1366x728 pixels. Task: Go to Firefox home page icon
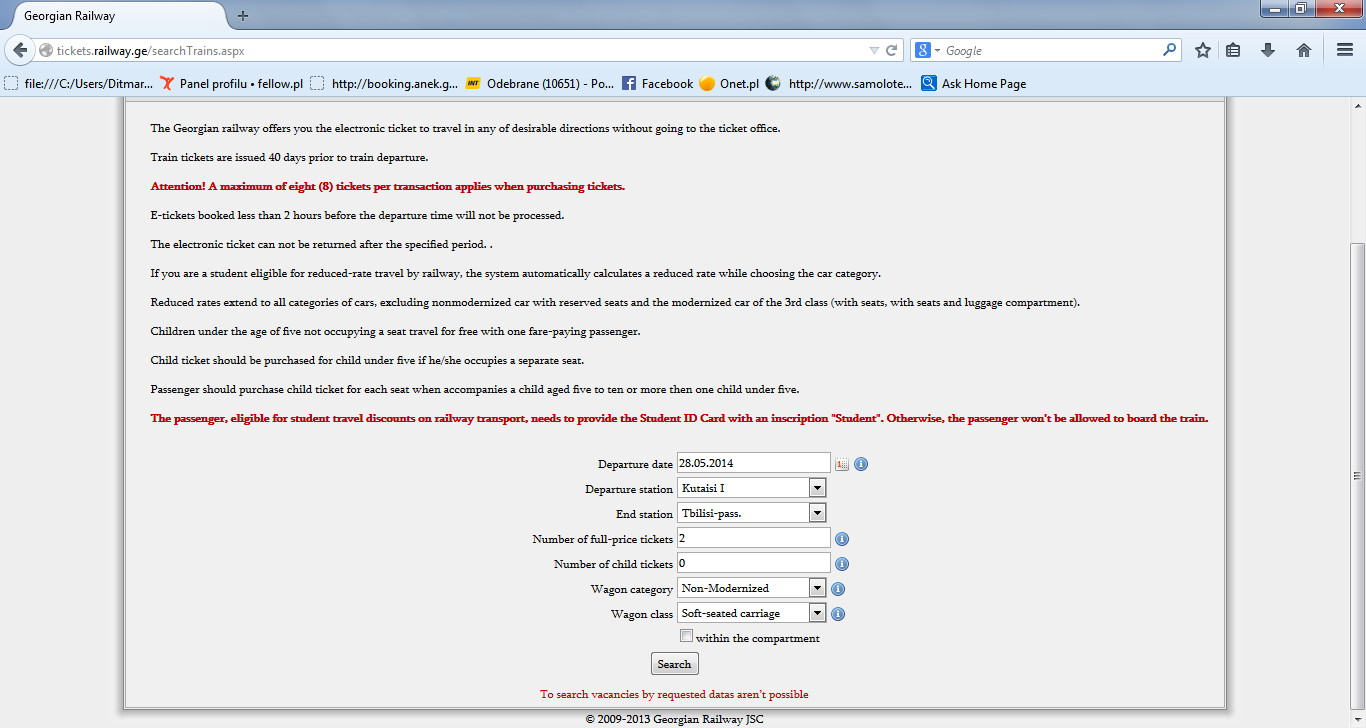point(1304,50)
